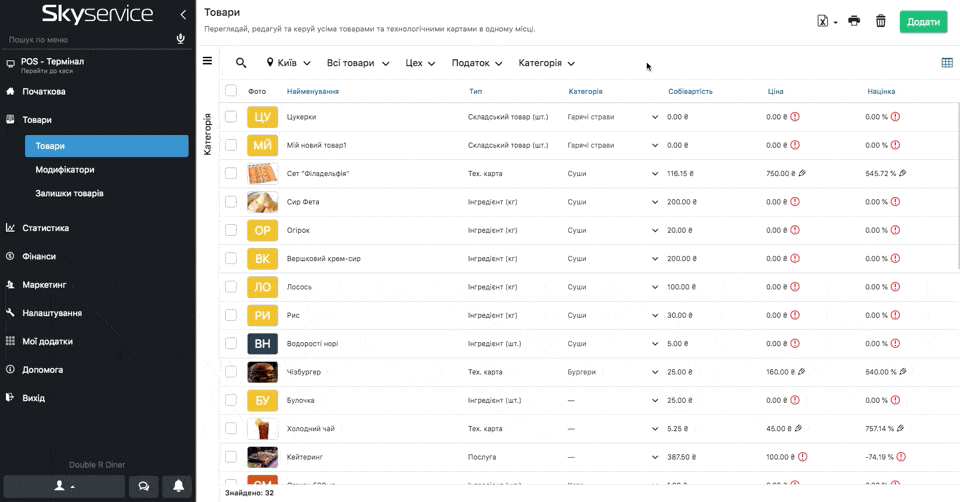Screen dimensions: 960x502
Task: Expand the Київ location dropdown
Action: pyautogui.click(x=288, y=63)
